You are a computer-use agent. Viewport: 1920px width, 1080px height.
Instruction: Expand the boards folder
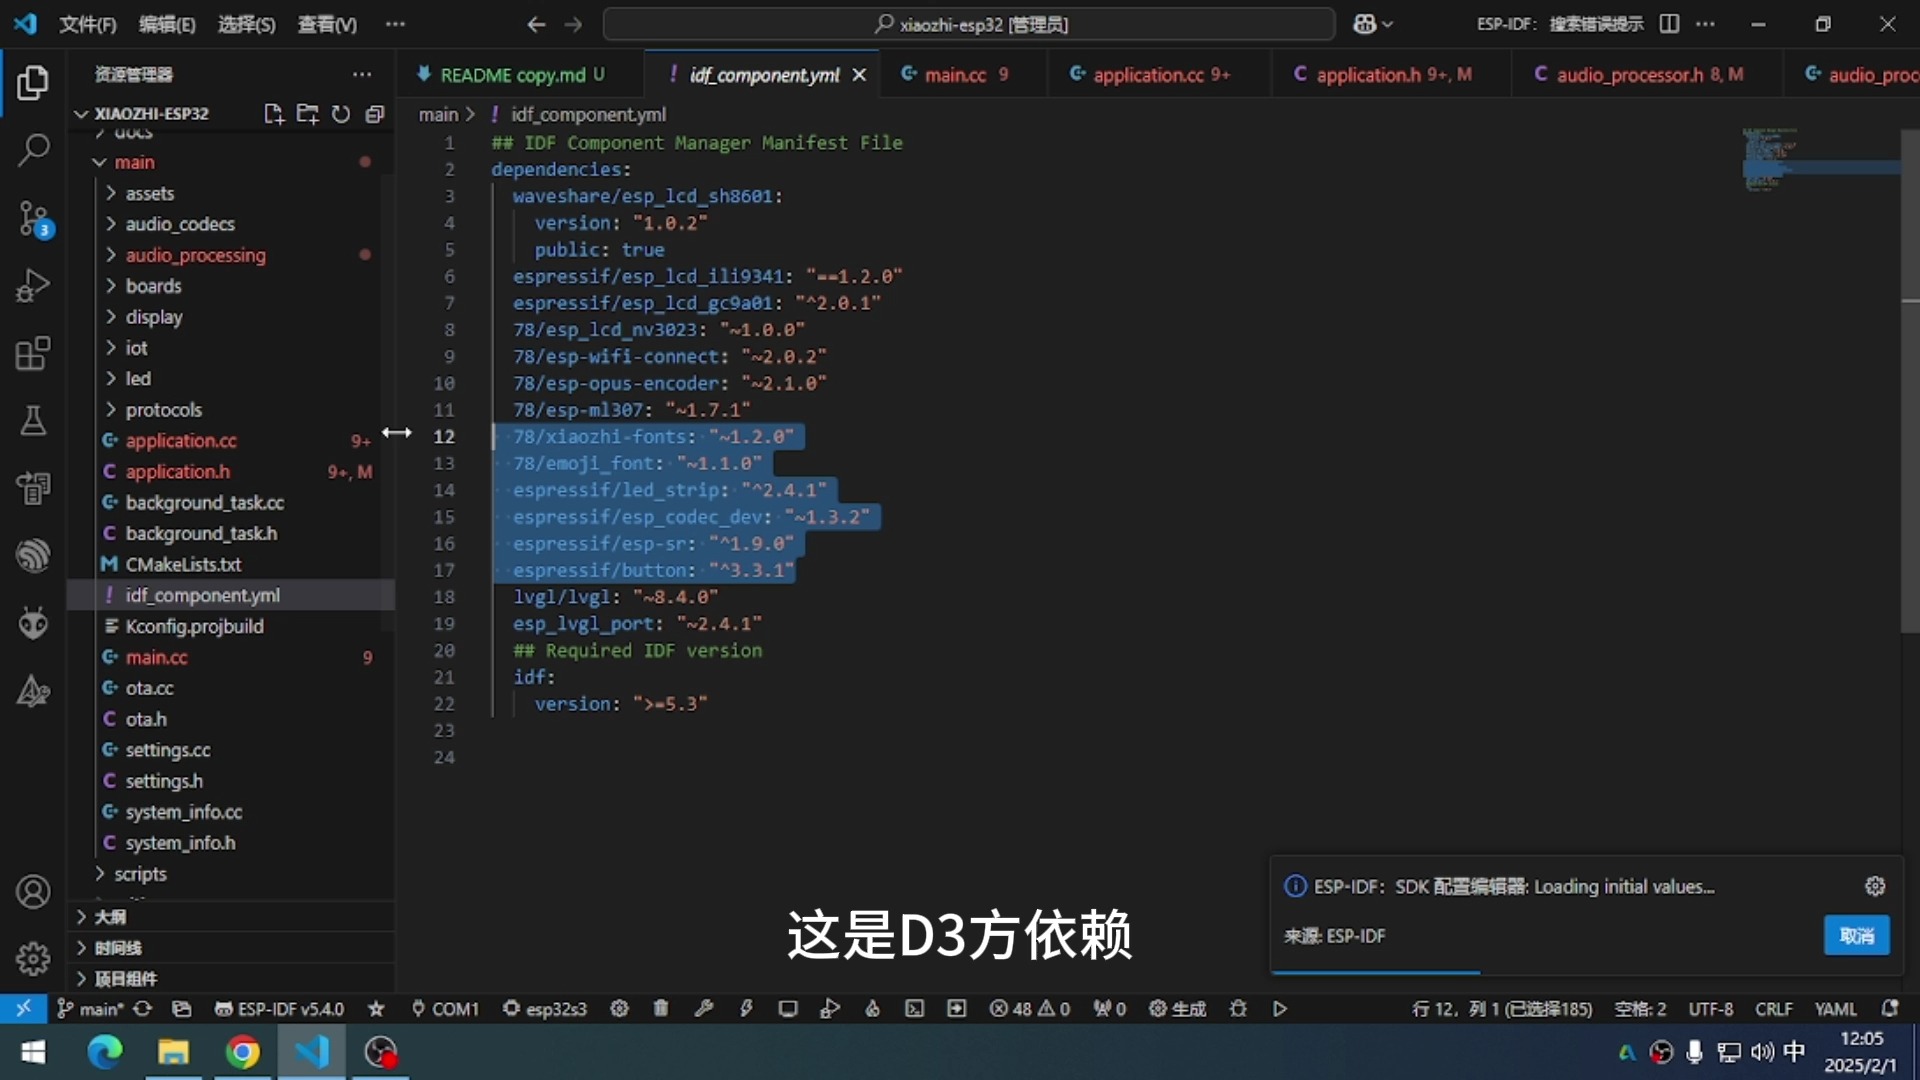(x=153, y=286)
